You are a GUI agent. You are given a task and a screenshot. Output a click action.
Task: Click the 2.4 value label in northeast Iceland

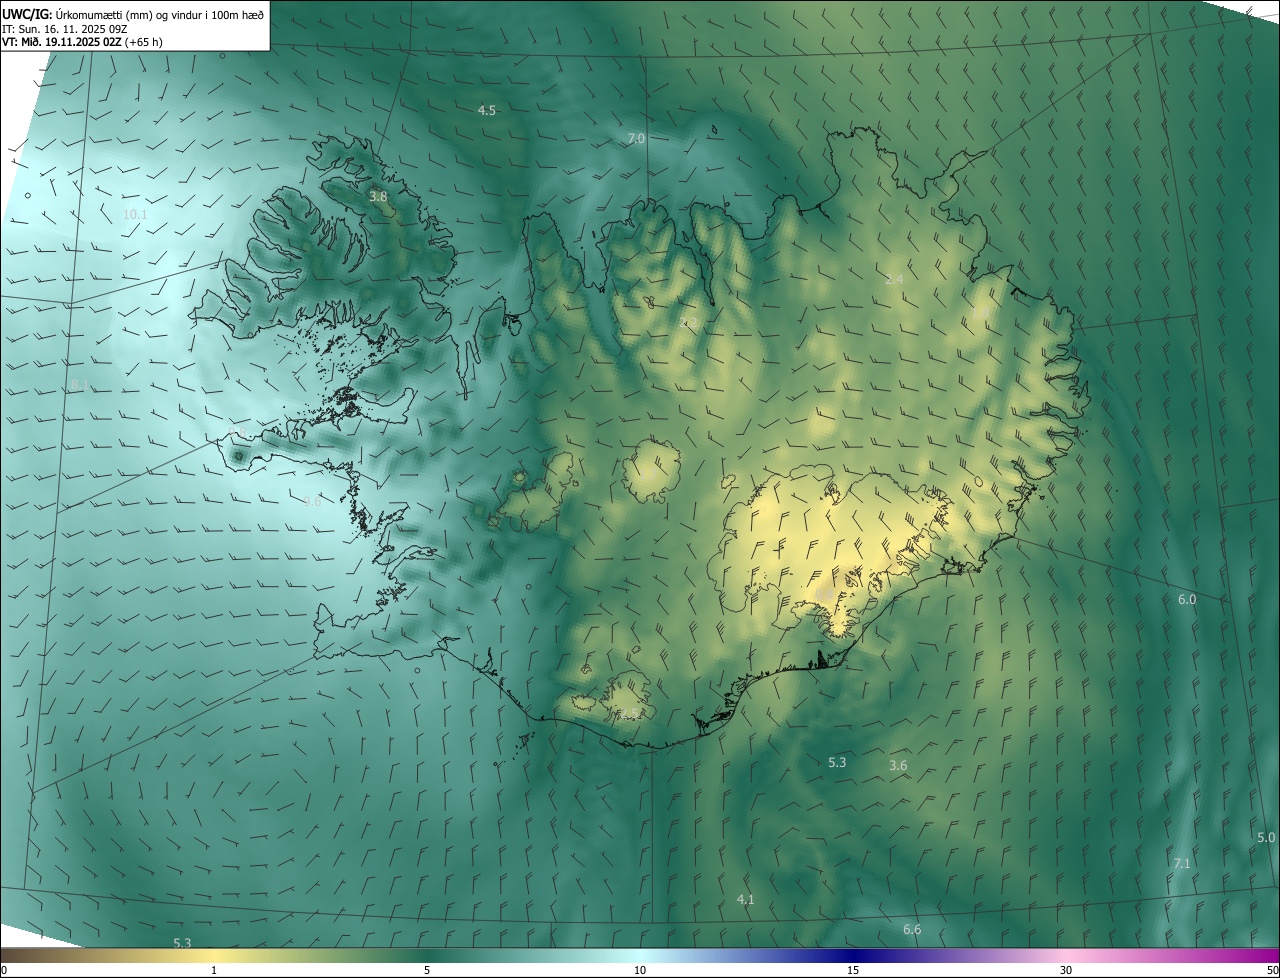tap(894, 280)
